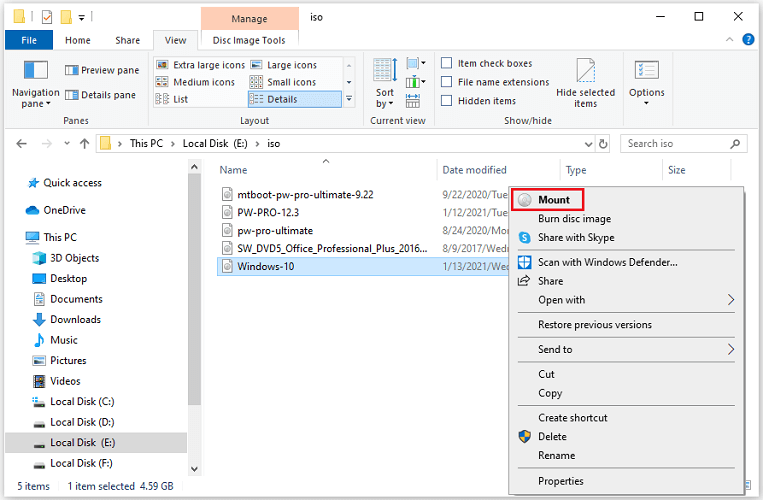
Task: Select the View ribbon tab
Action: pyautogui.click(x=175, y=40)
